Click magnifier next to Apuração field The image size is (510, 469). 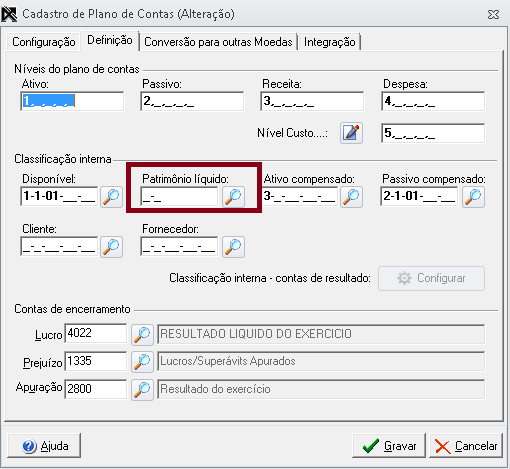click(x=142, y=389)
